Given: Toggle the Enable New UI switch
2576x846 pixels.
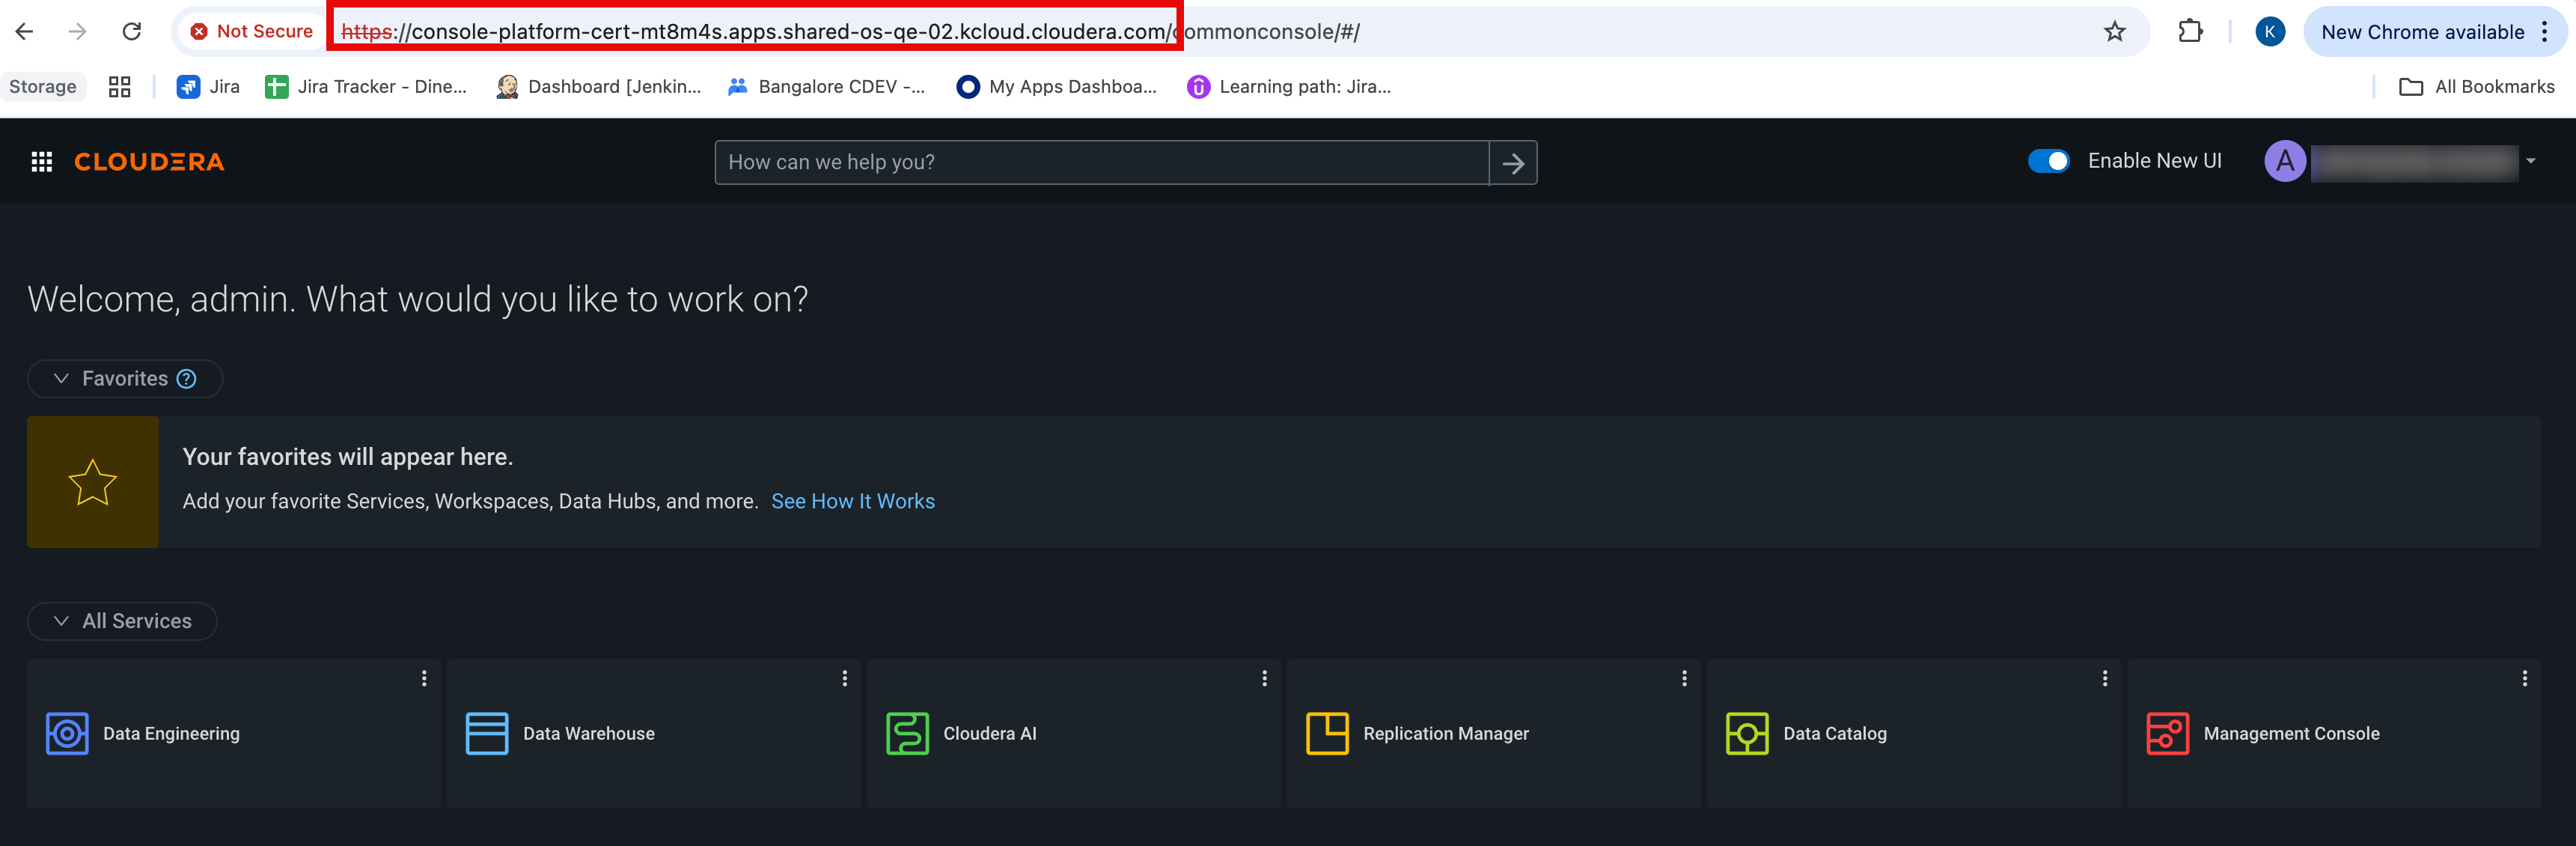Looking at the screenshot, I should pos(2048,161).
